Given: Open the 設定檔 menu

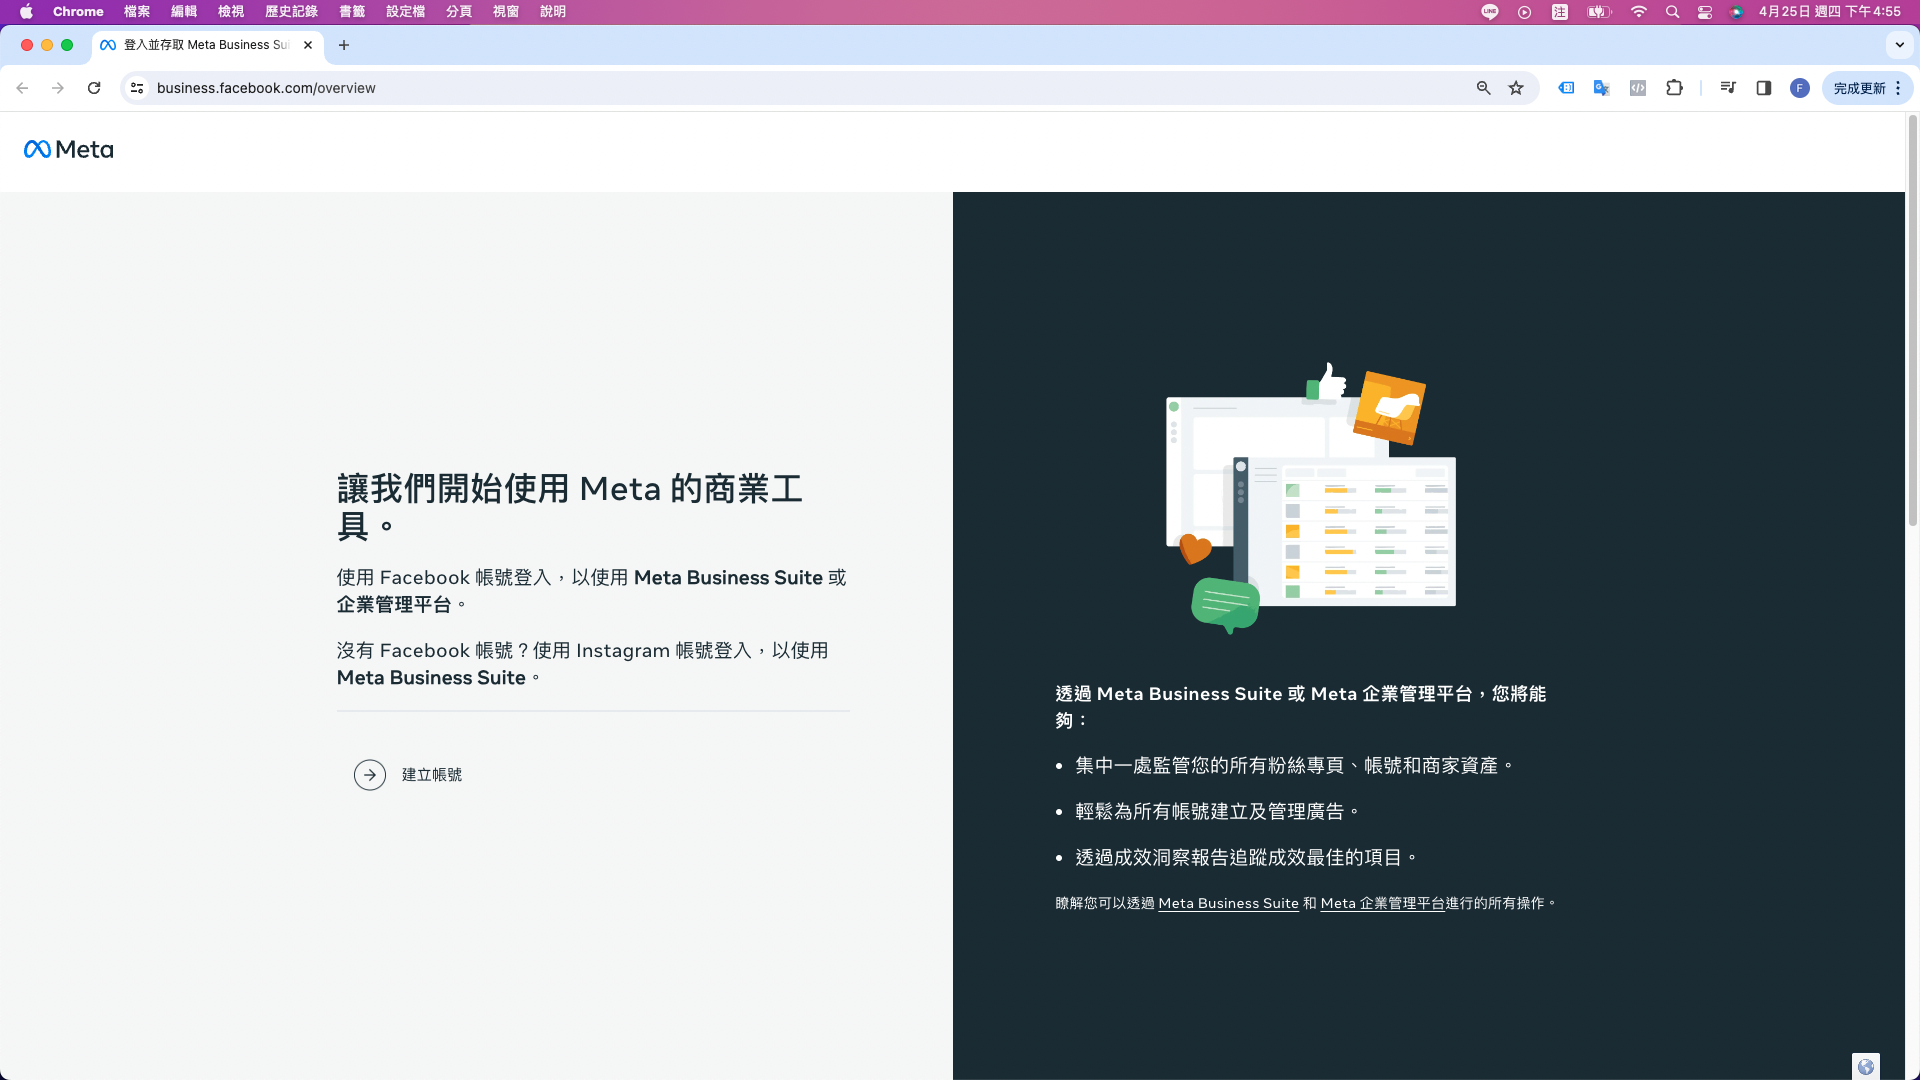Looking at the screenshot, I should click(x=405, y=12).
